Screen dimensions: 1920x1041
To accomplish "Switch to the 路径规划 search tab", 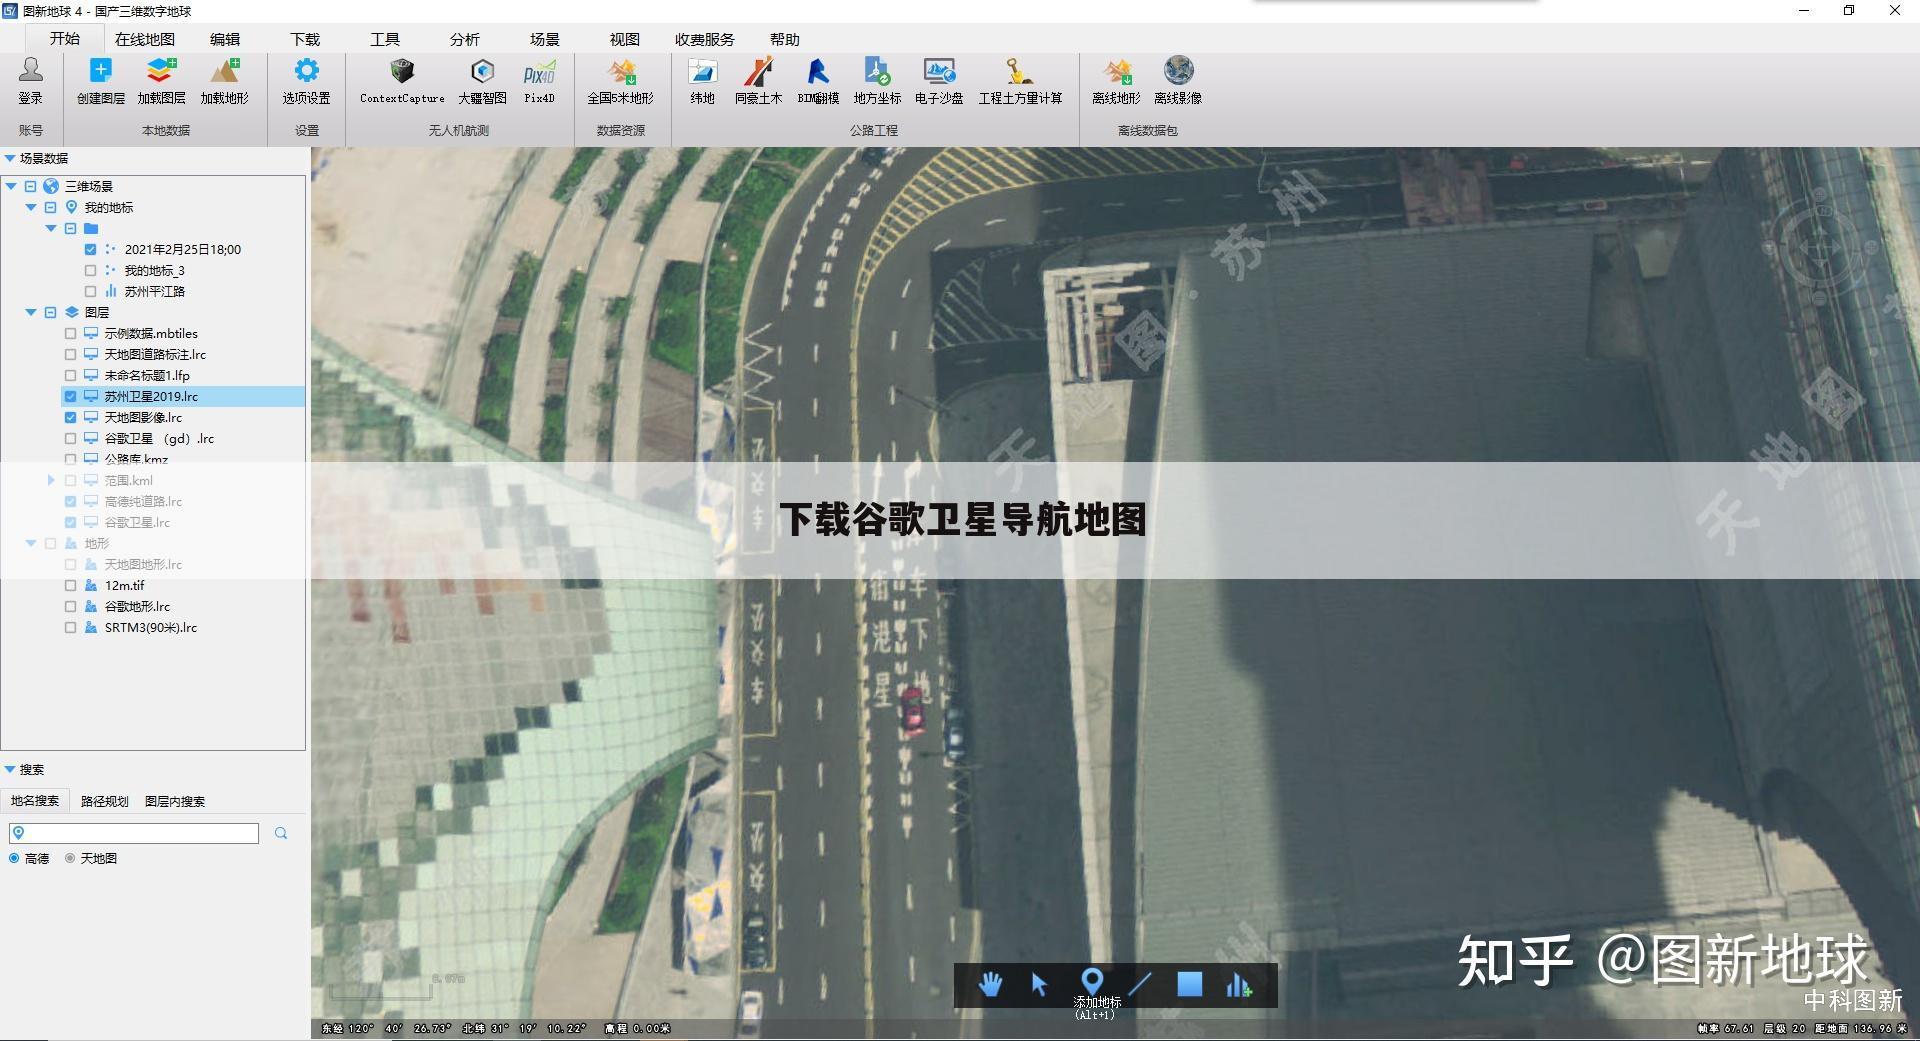I will coord(105,801).
